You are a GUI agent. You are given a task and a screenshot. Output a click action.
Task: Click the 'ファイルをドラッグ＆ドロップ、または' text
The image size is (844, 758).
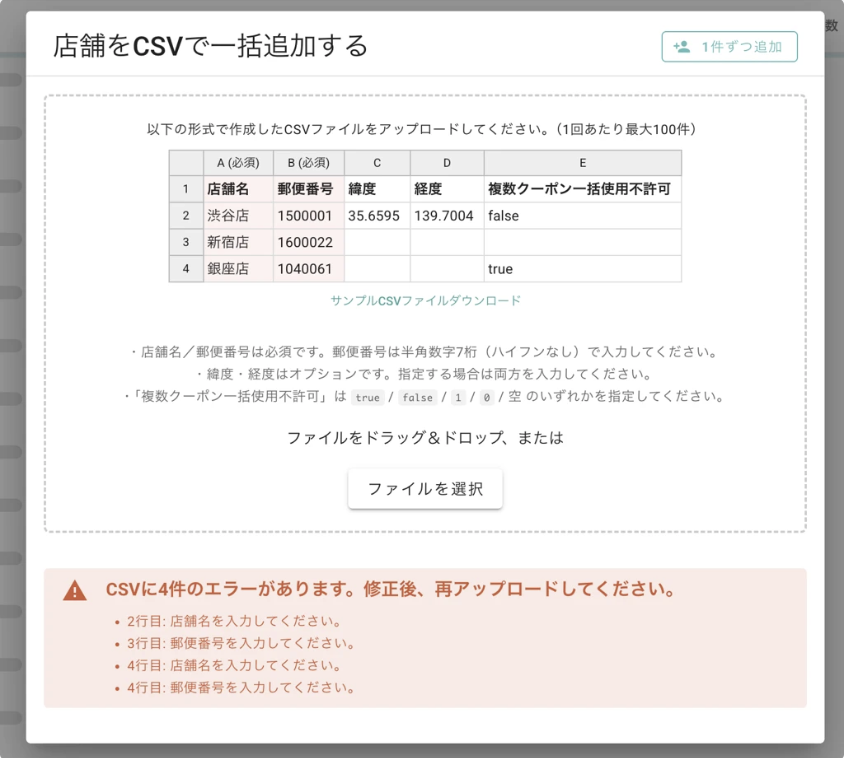[x=425, y=438]
